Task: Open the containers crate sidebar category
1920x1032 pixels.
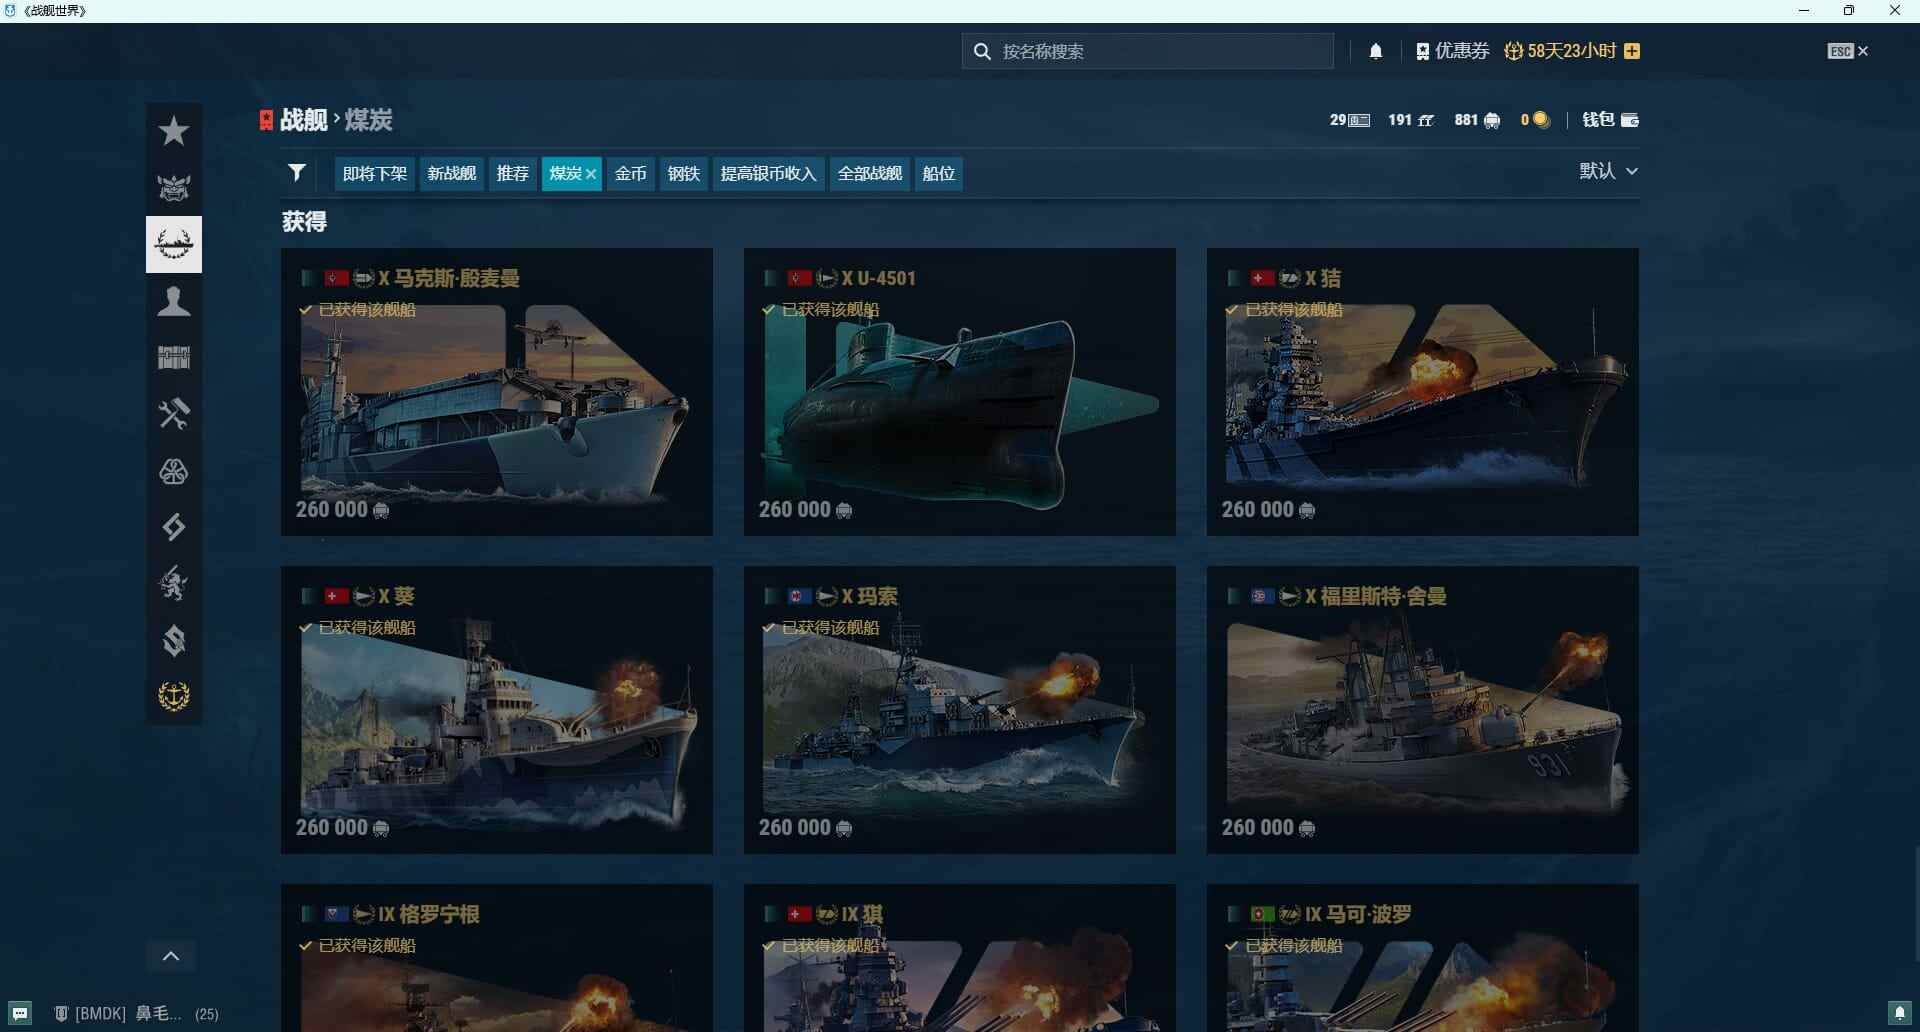Action: [x=174, y=357]
